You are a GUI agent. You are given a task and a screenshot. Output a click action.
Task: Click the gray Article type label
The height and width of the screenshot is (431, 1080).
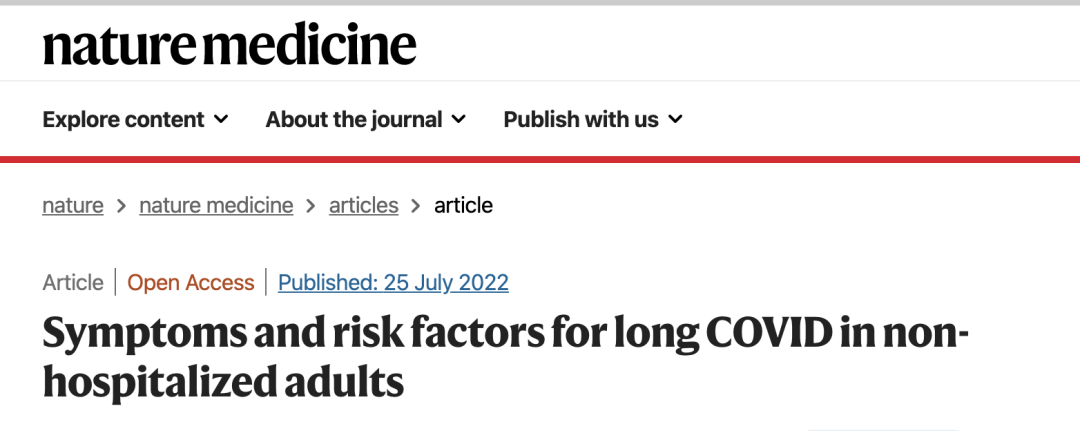pyautogui.click(x=73, y=283)
